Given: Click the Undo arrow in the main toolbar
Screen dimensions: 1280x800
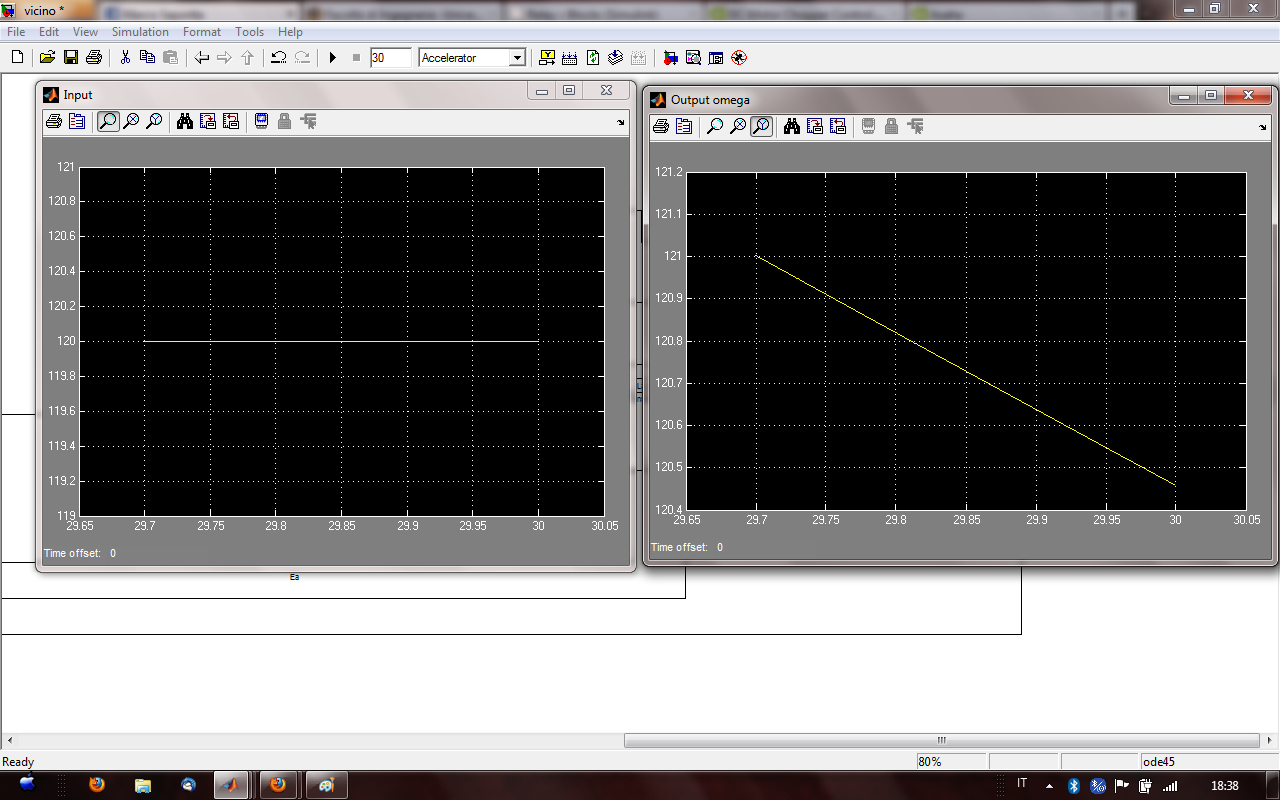Looking at the screenshot, I should [x=279, y=58].
